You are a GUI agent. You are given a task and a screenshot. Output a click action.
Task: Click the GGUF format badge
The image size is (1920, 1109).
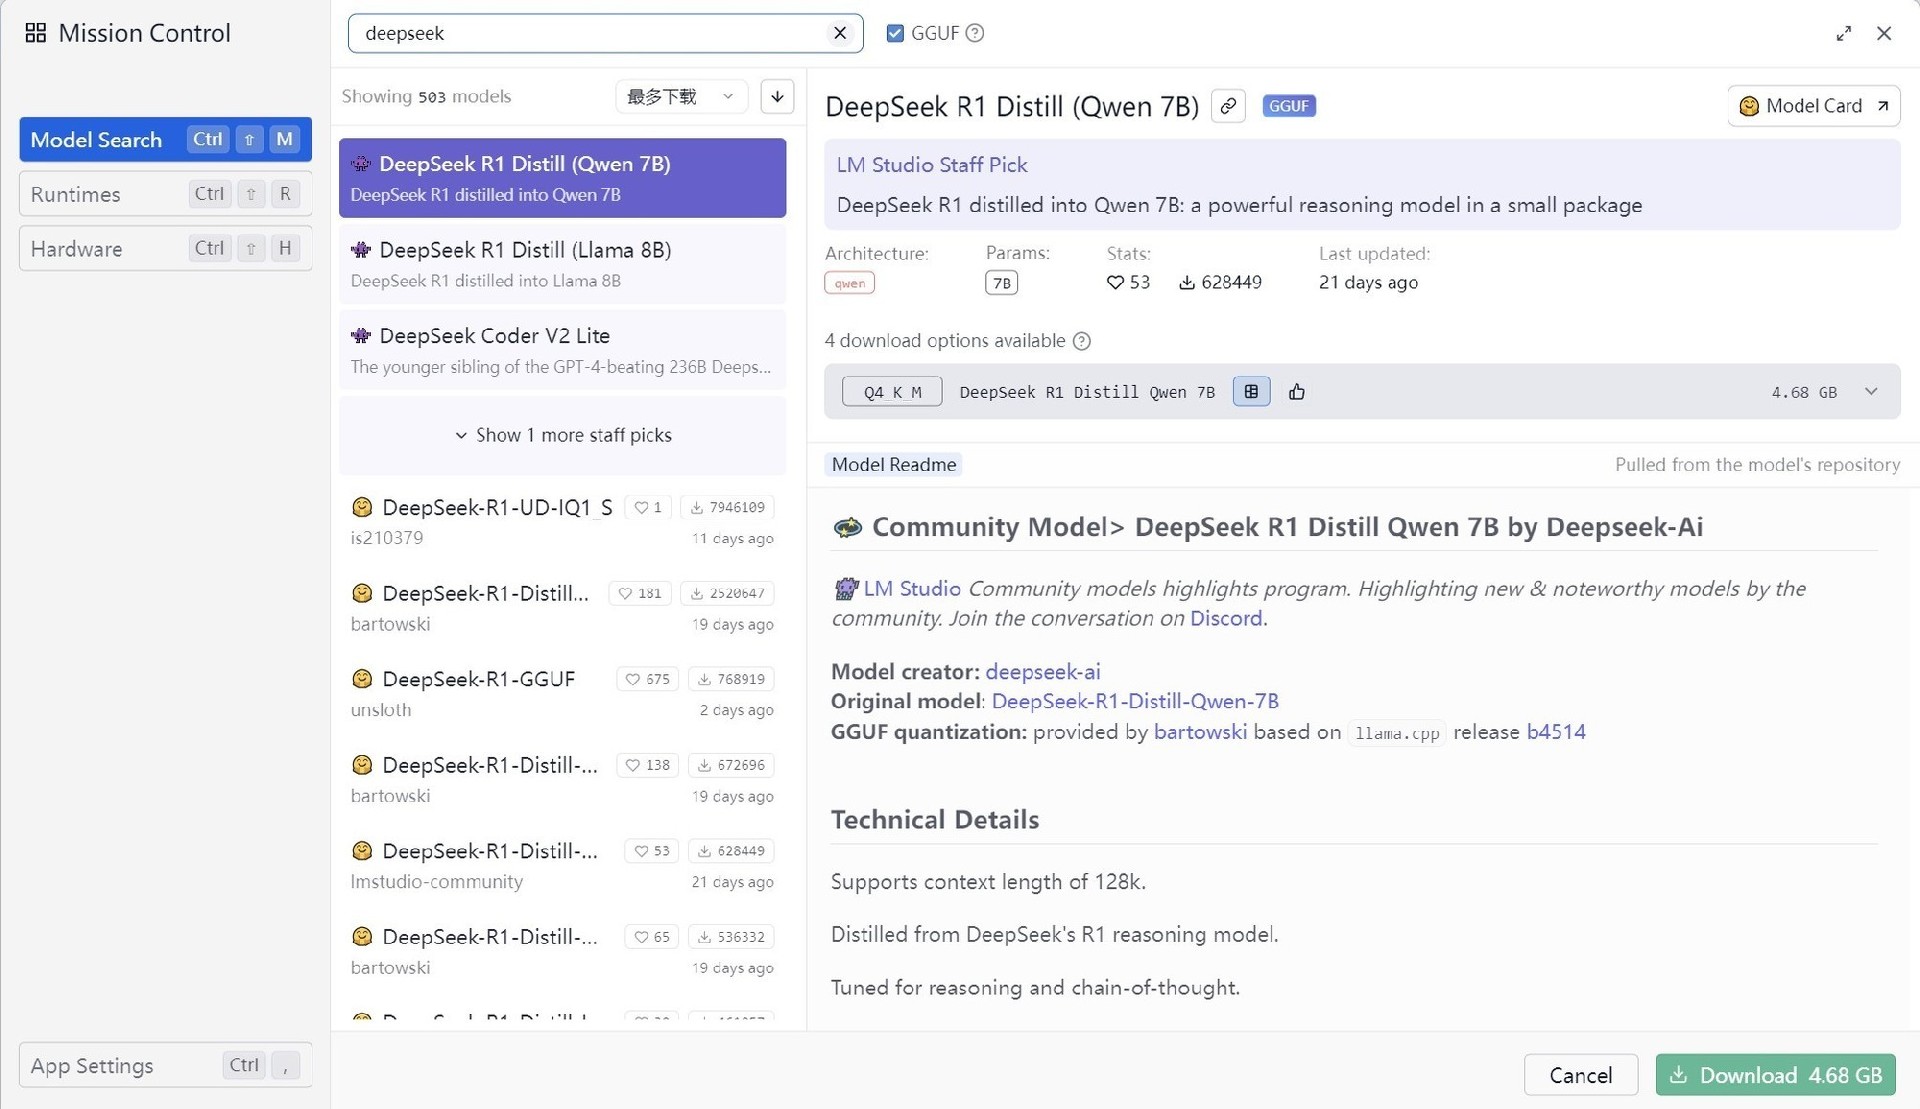tap(1289, 106)
